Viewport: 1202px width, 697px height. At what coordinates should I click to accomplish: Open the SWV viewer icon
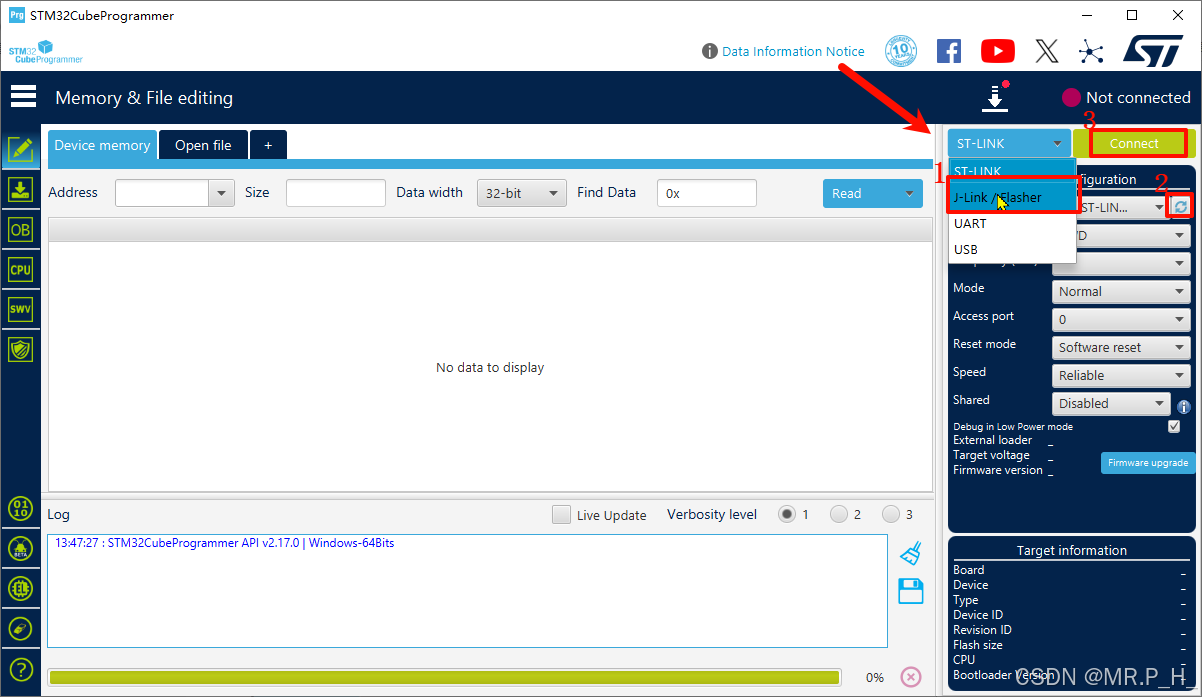20,309
